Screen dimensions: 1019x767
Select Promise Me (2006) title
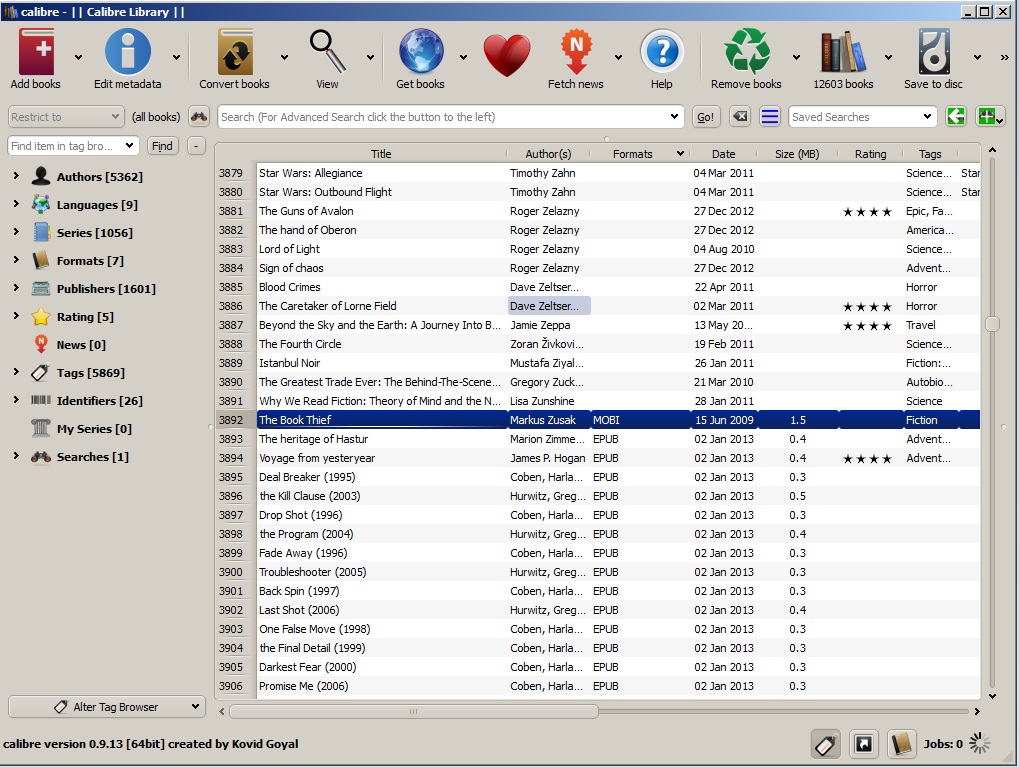click(303, 686)
